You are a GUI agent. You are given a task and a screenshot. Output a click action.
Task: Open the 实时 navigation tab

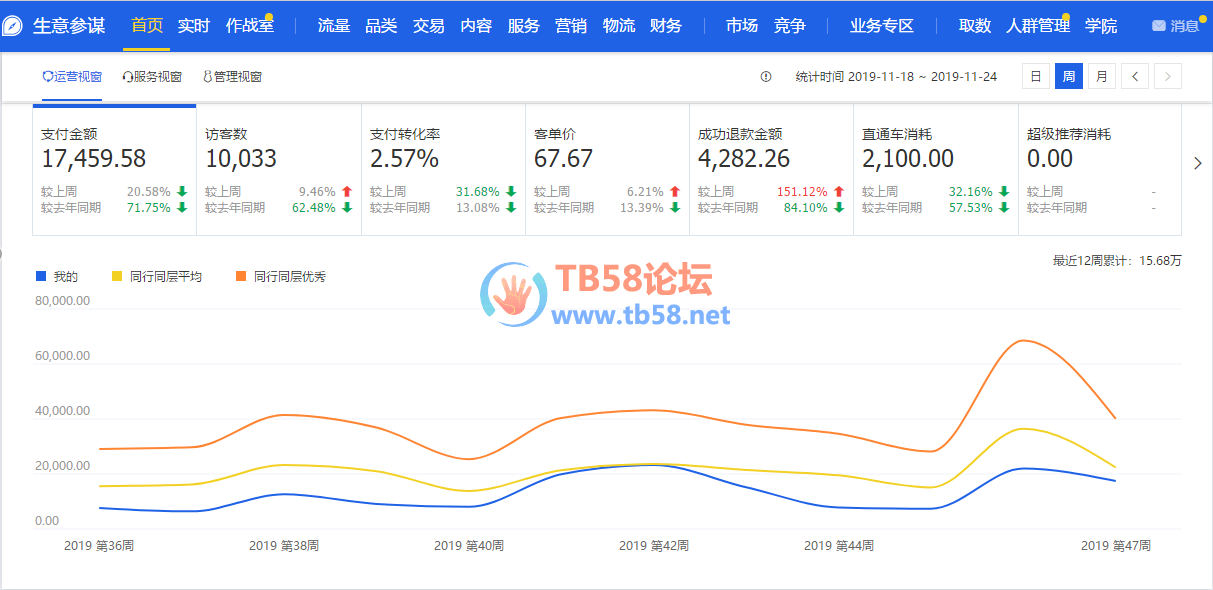click(x=194, y=26)
